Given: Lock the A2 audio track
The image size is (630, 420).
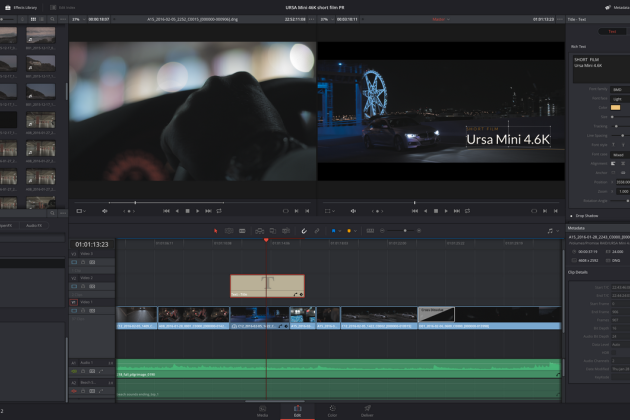Looking at the screenshot, I should click(83, 391).
